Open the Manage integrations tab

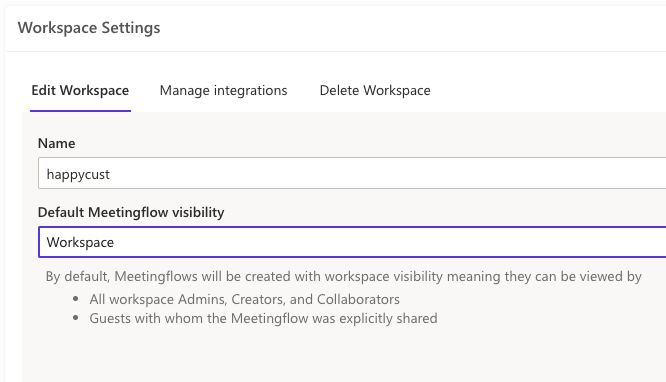(223, 91)
